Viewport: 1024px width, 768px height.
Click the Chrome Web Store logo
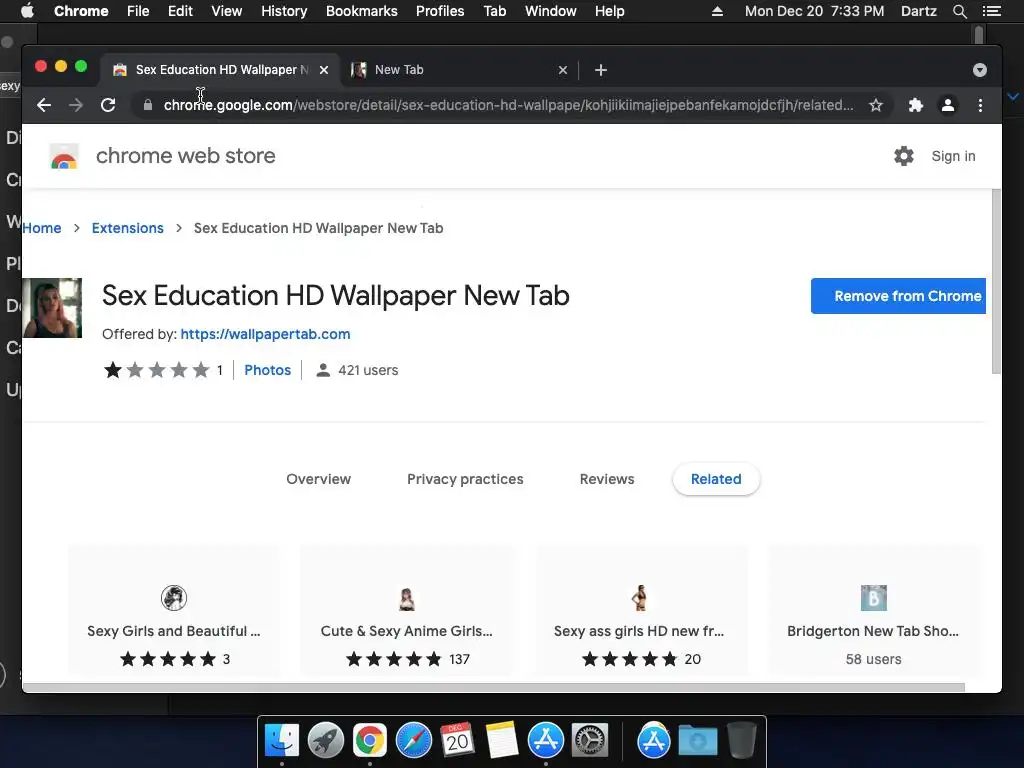[64, 156]
